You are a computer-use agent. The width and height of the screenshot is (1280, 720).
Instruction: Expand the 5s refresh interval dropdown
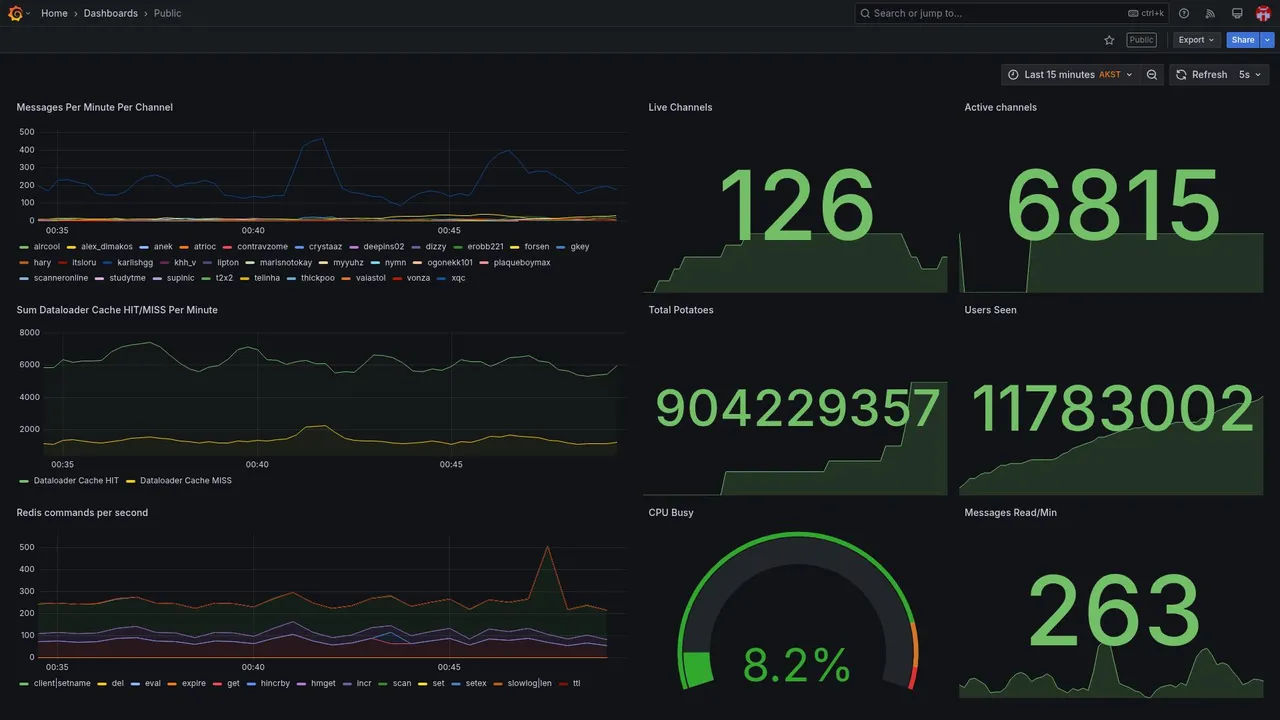tap(1251, 75)
